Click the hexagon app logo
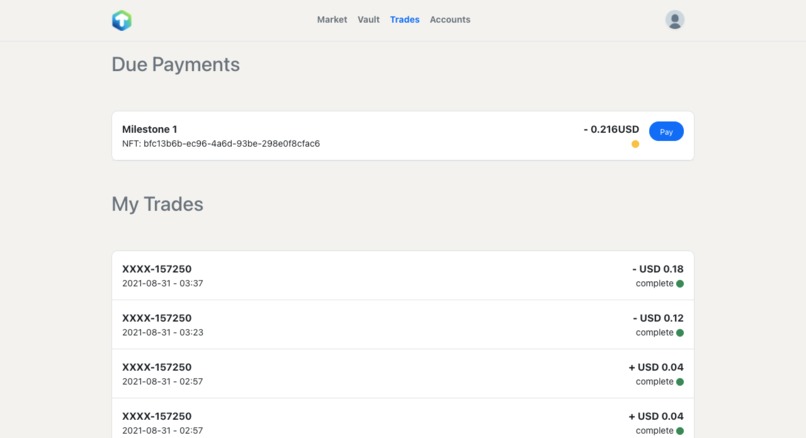This screenshot has width=806, height=438. pyautogui.click(x=122, y=20)
